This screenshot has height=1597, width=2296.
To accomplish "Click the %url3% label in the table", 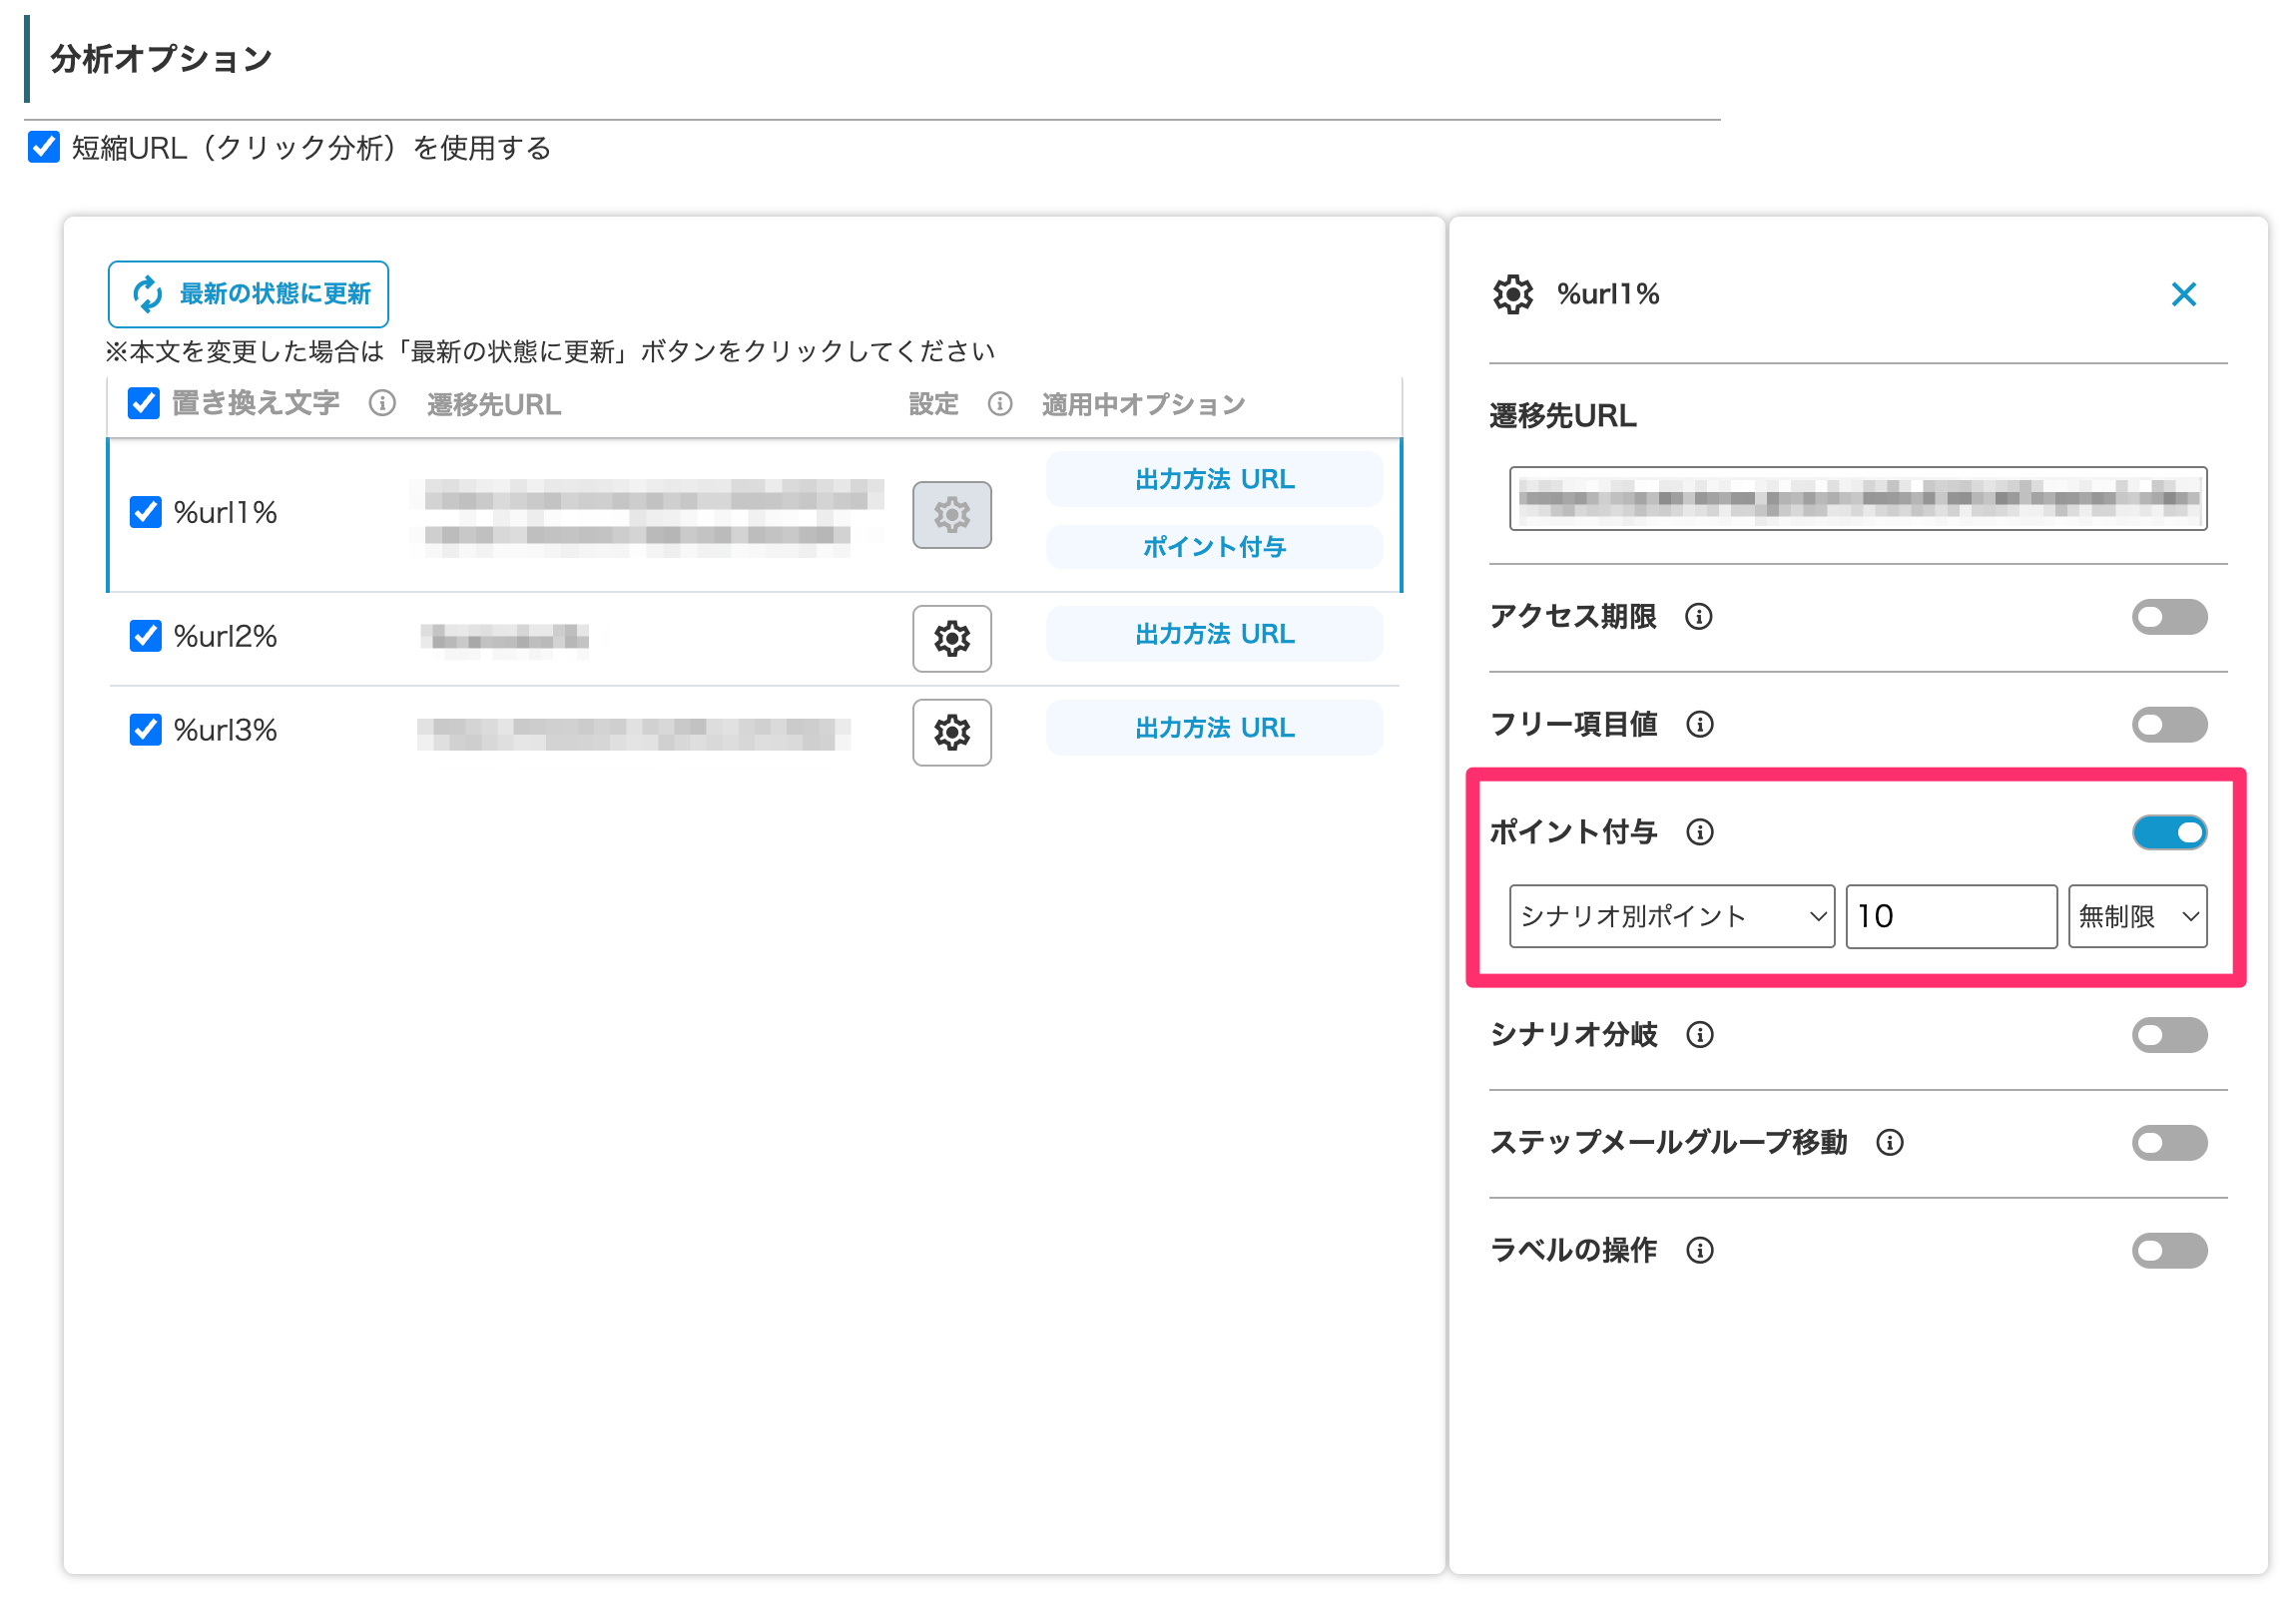I will 225,730.
